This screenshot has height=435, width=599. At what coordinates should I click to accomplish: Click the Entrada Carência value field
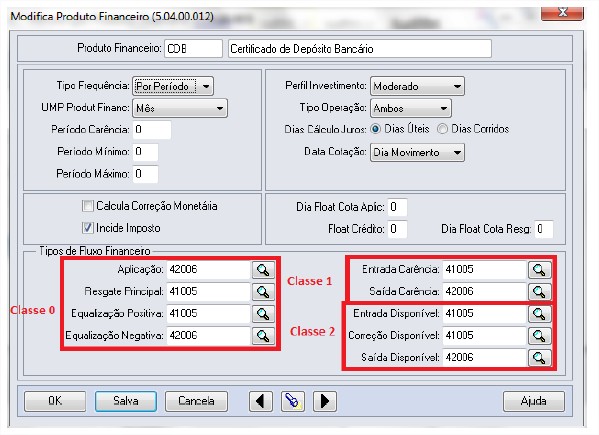(485, 270)
